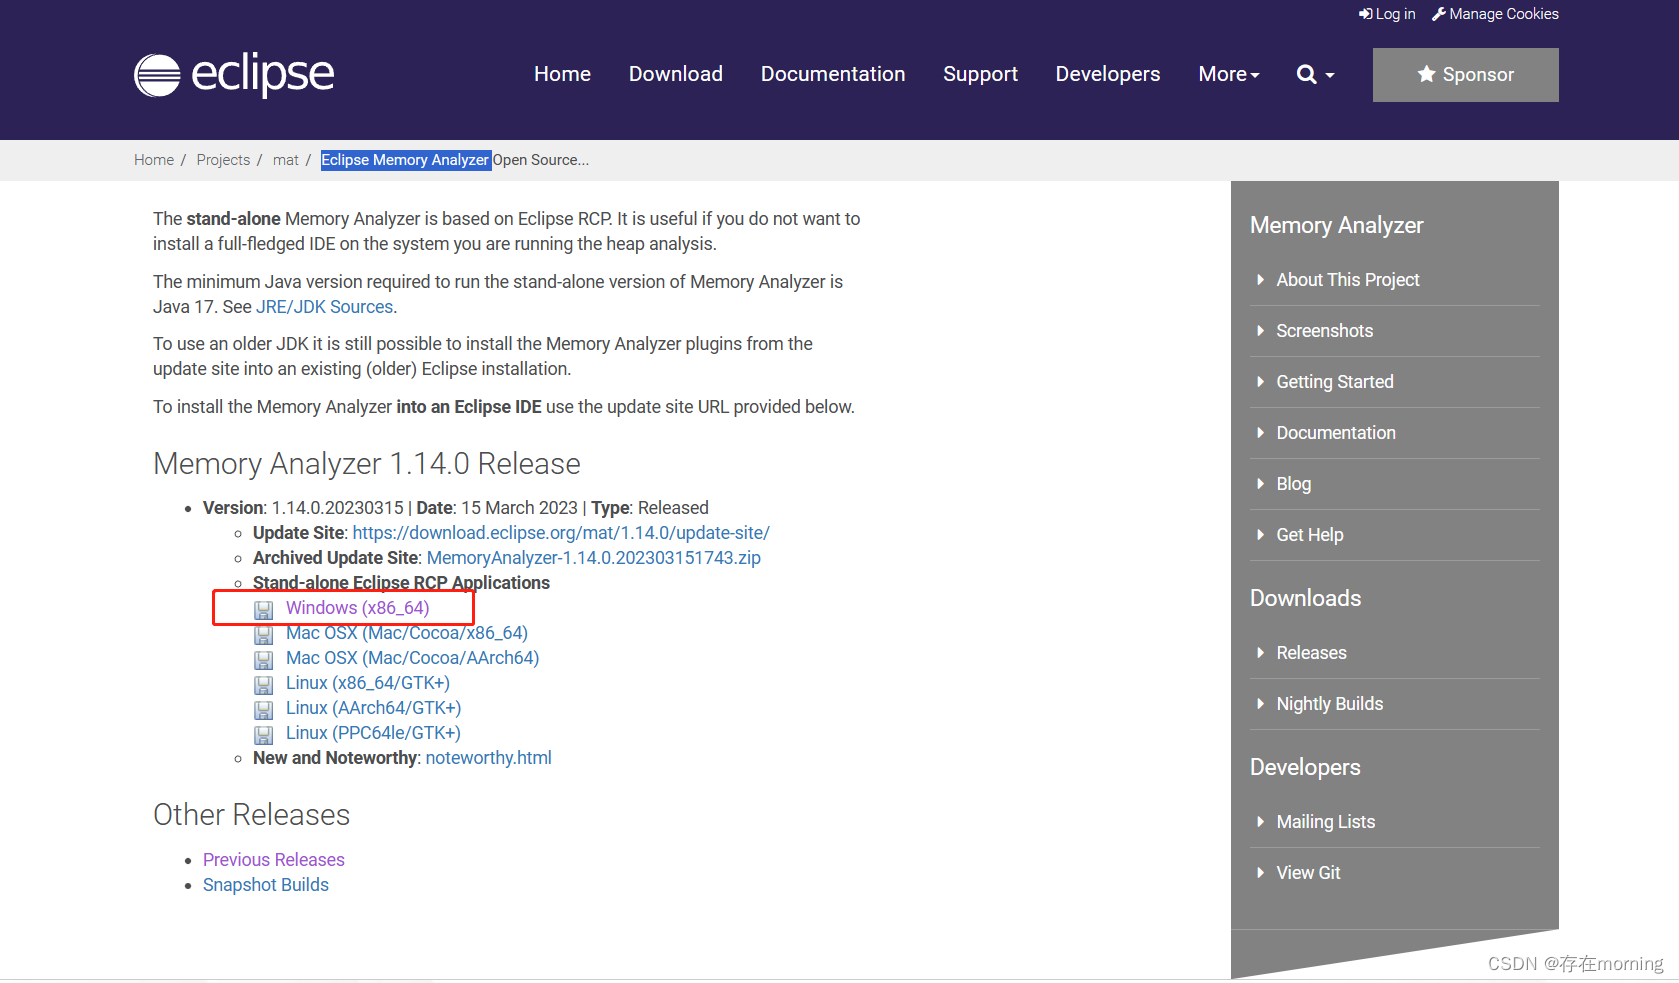
Task: Download Linux (AArch64/GTK+) build
Action: [x=373, y=708]
